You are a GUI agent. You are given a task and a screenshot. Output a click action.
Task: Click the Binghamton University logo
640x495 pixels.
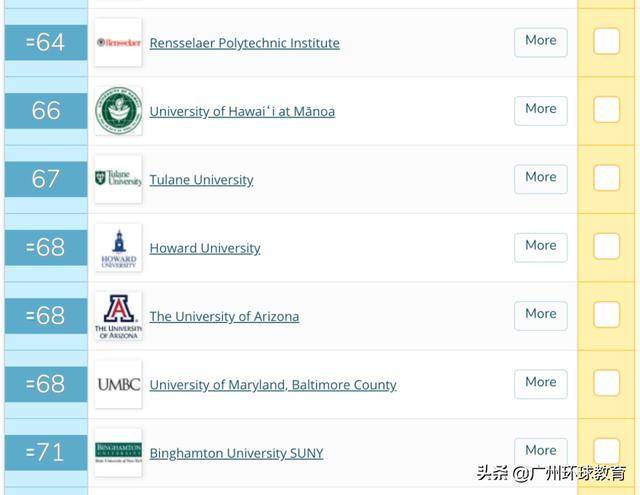click(x=118, y=452)
